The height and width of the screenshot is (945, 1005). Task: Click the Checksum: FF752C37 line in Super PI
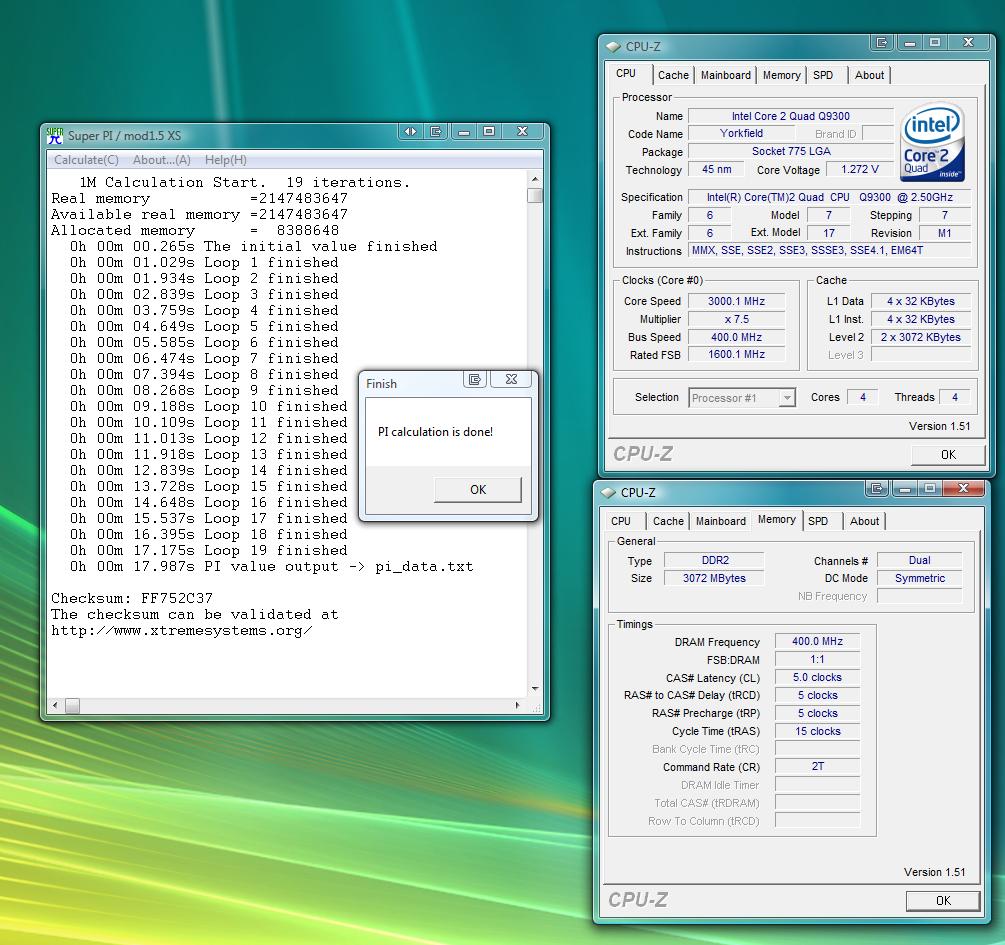(131, 599)
